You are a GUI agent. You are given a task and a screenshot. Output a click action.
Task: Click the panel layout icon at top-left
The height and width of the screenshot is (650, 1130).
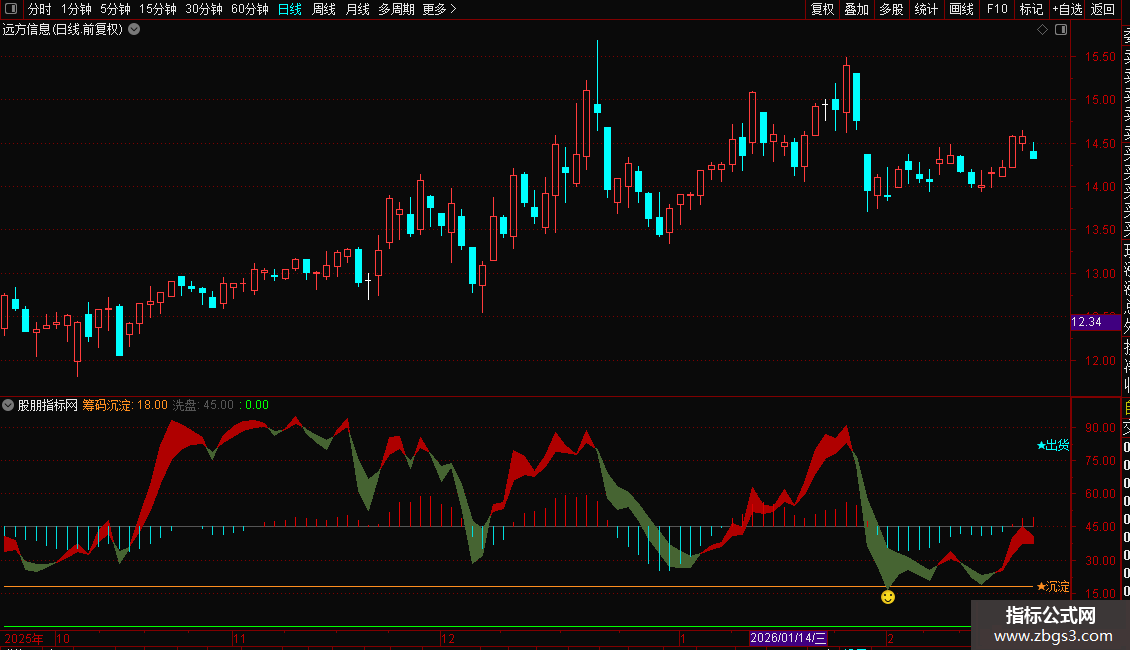point(11,9)
